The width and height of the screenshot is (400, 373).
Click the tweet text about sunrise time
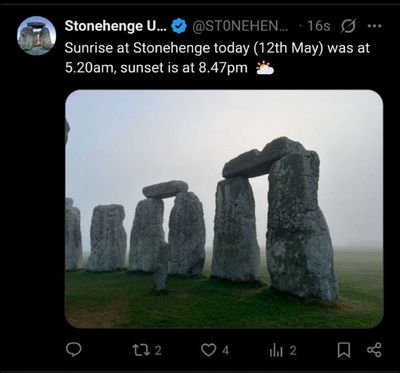pyautogui.click(x=217, y=58)
